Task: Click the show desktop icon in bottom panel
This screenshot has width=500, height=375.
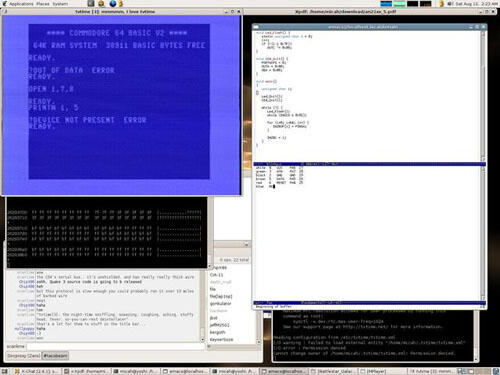Action: coord(4,371)
